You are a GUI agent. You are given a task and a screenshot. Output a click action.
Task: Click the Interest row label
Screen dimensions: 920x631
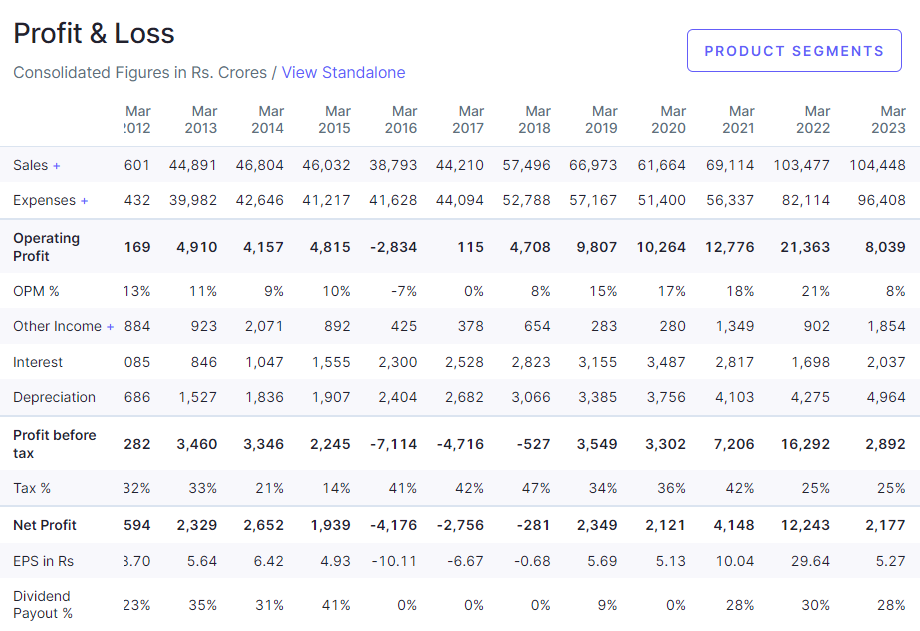click(38, 362)
